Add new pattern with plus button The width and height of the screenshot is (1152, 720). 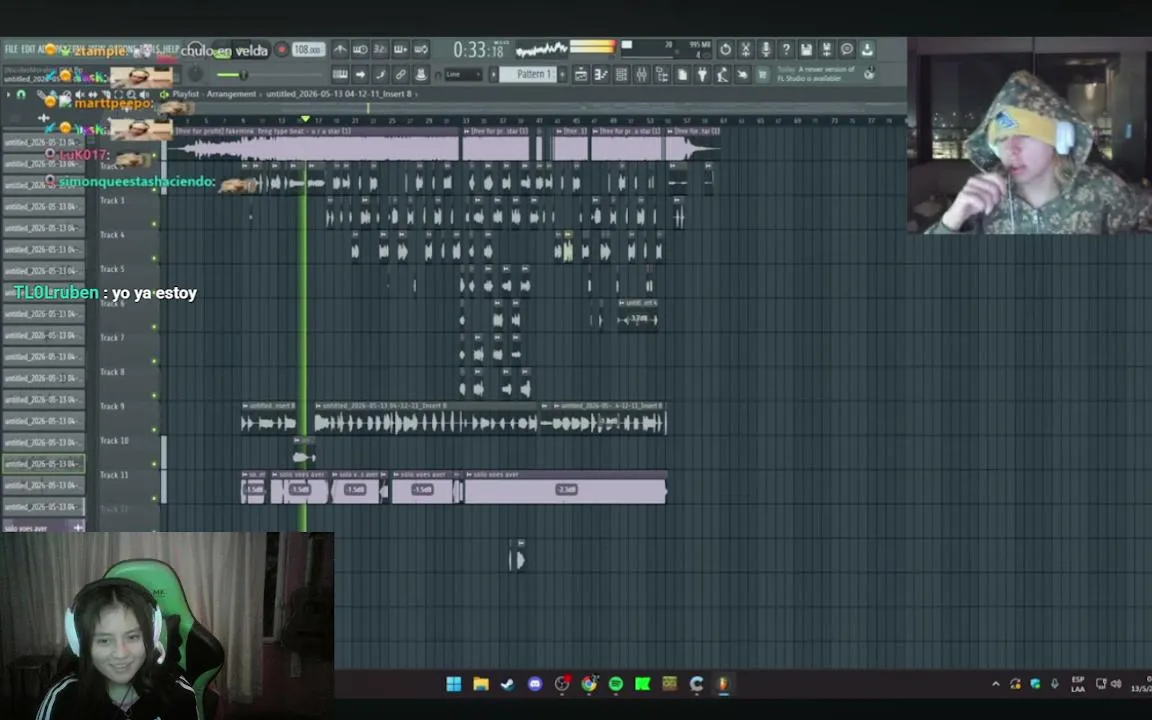click(563, 74)
